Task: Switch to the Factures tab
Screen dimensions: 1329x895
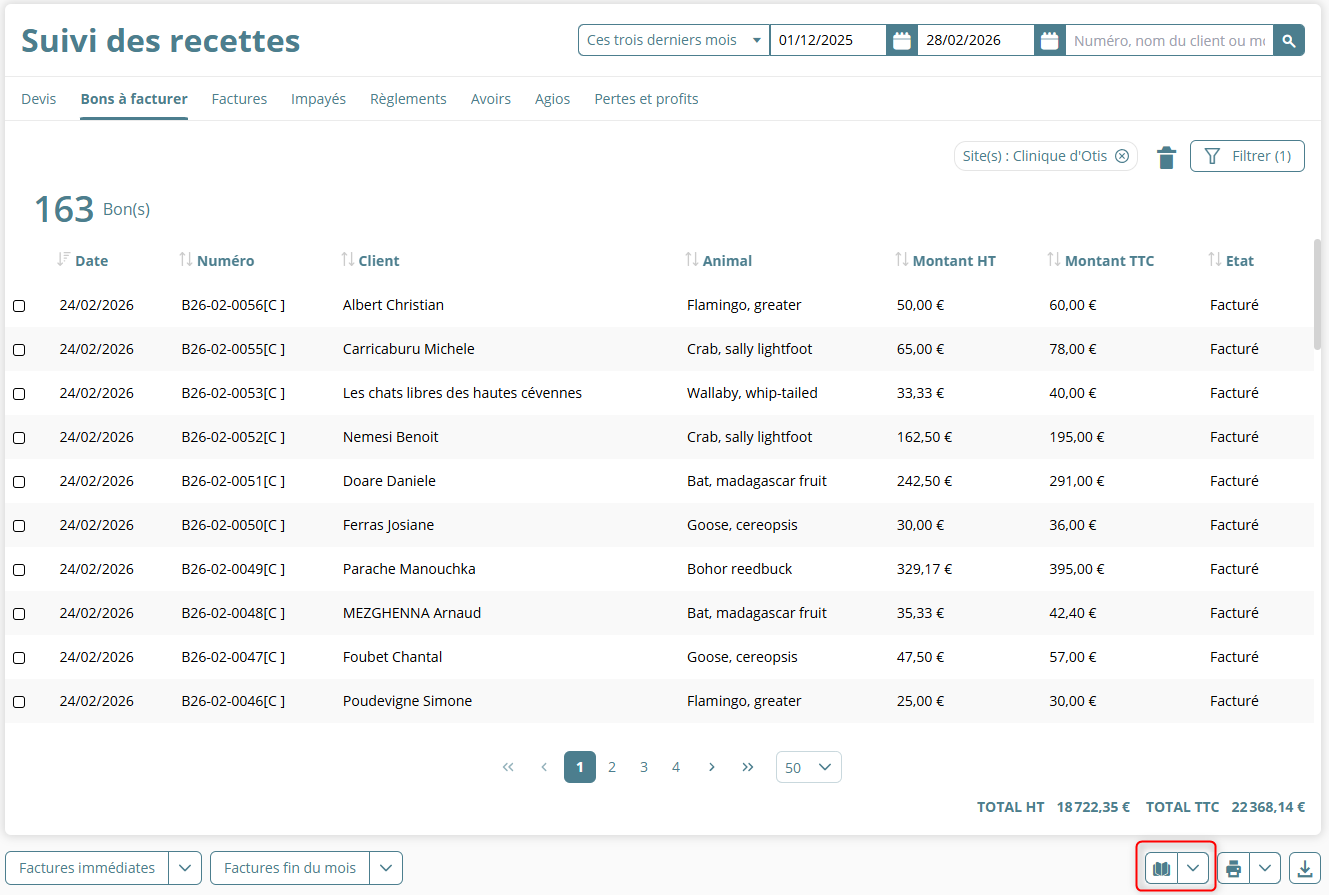Action: click(239, 99)
